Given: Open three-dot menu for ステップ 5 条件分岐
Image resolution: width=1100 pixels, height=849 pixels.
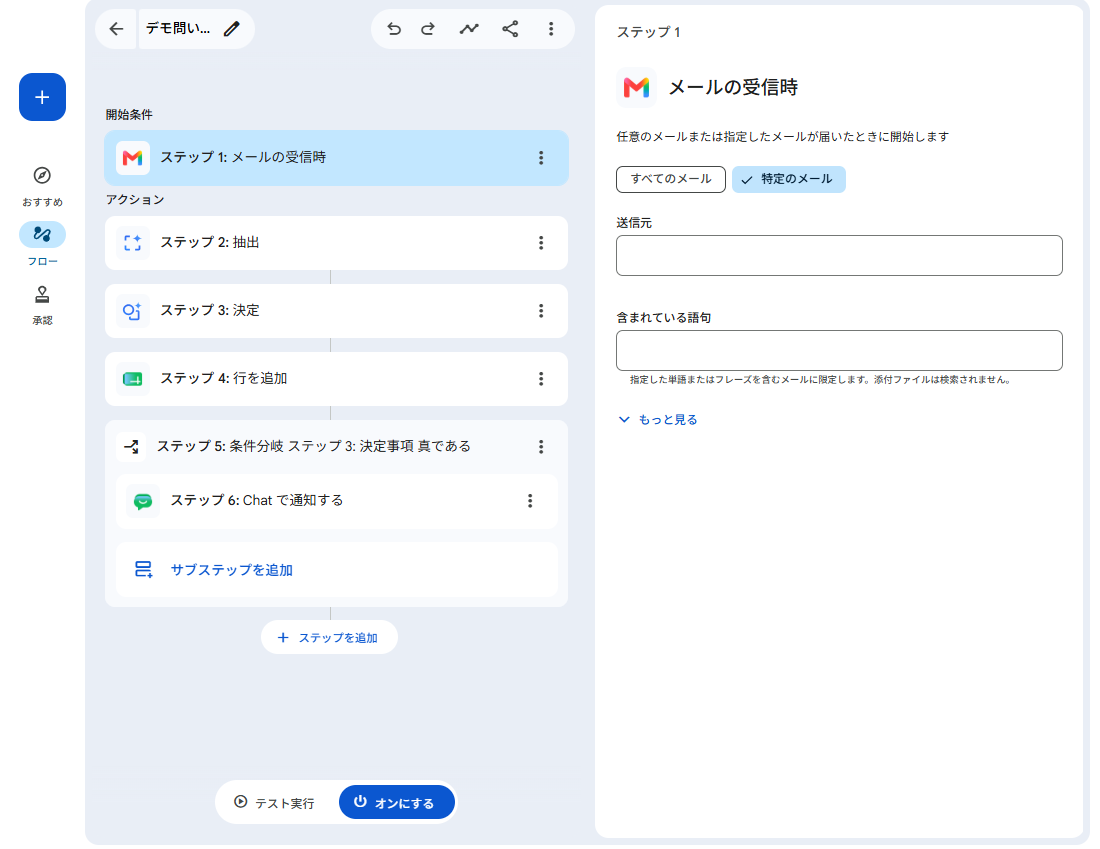Looking at the screenshot, I should pos(541,447).
